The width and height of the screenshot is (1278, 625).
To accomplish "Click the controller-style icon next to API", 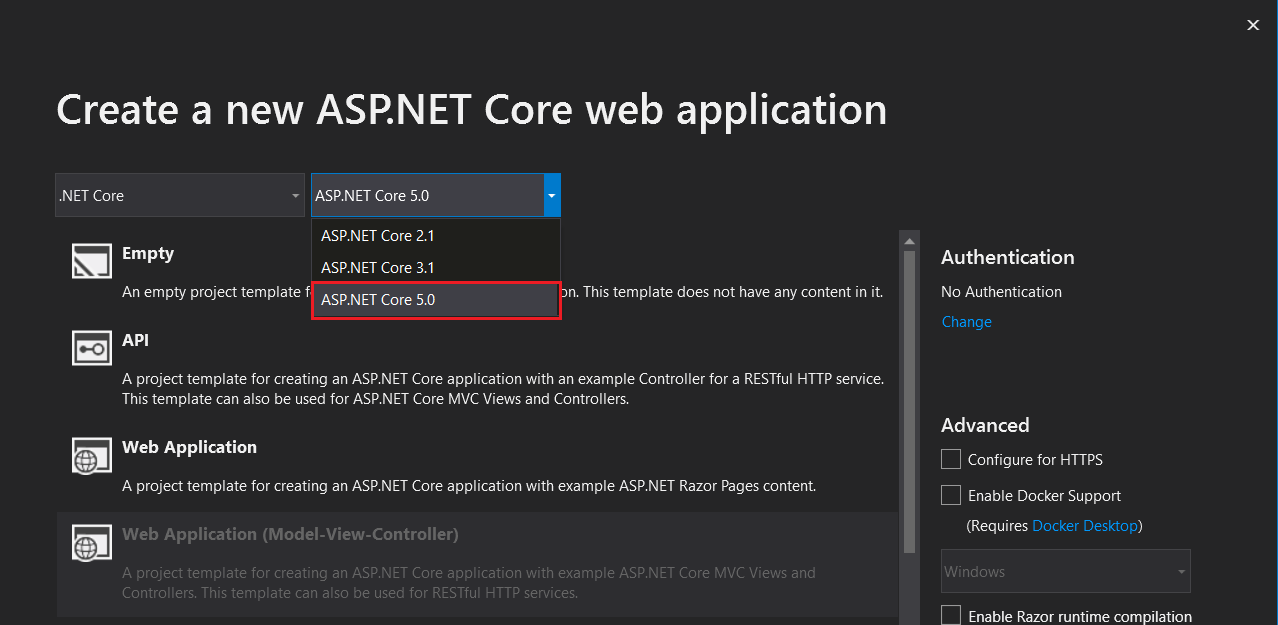I will 91,347.
